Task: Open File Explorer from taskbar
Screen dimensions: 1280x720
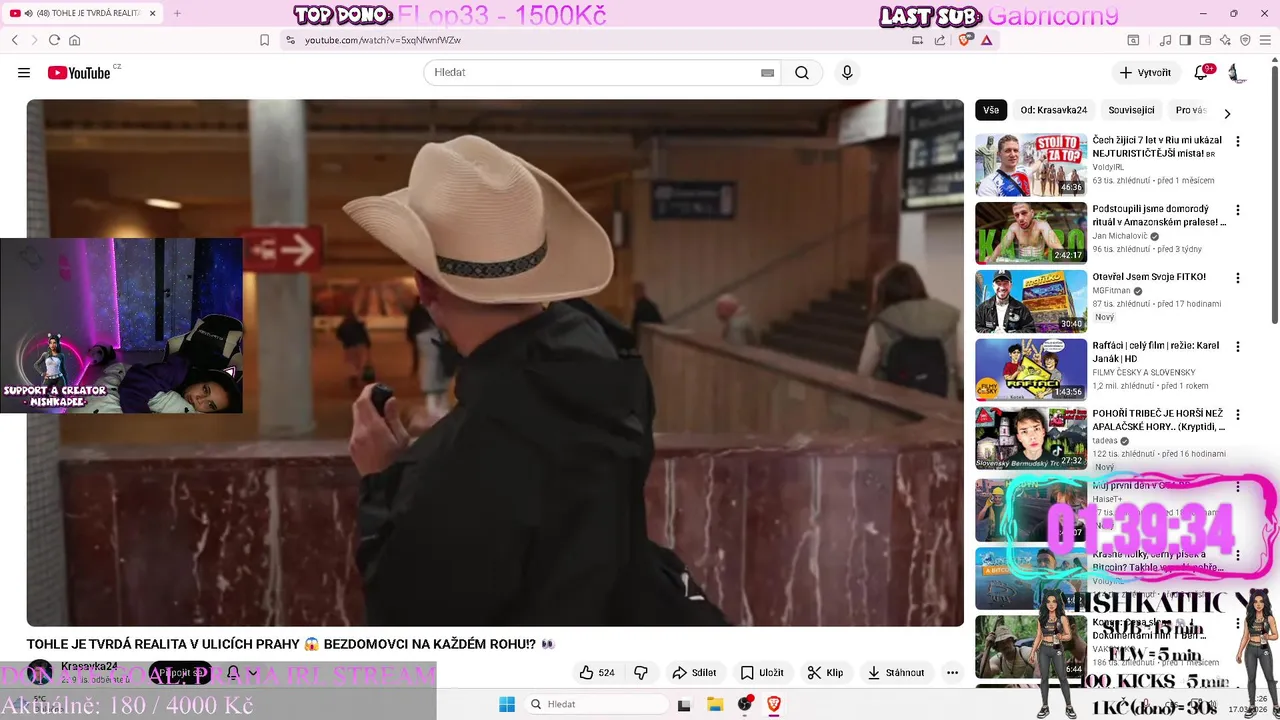Action: [x=715, y=704]
